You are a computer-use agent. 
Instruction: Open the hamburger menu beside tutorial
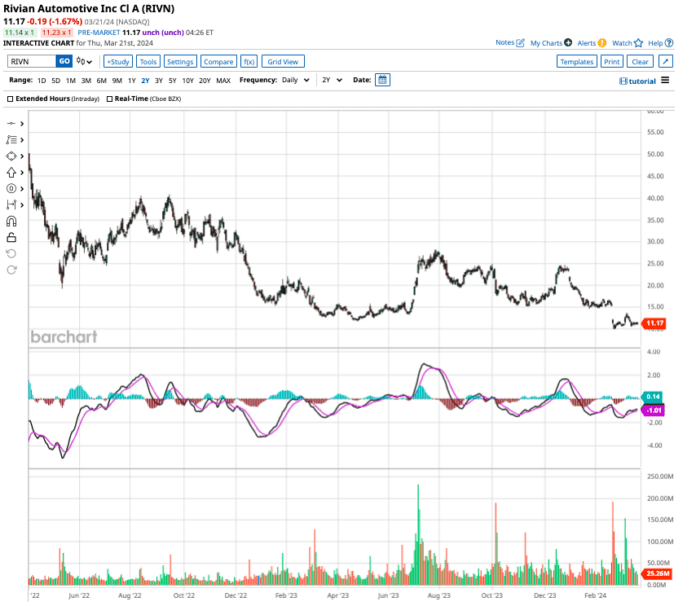click(x=664, y=80)
